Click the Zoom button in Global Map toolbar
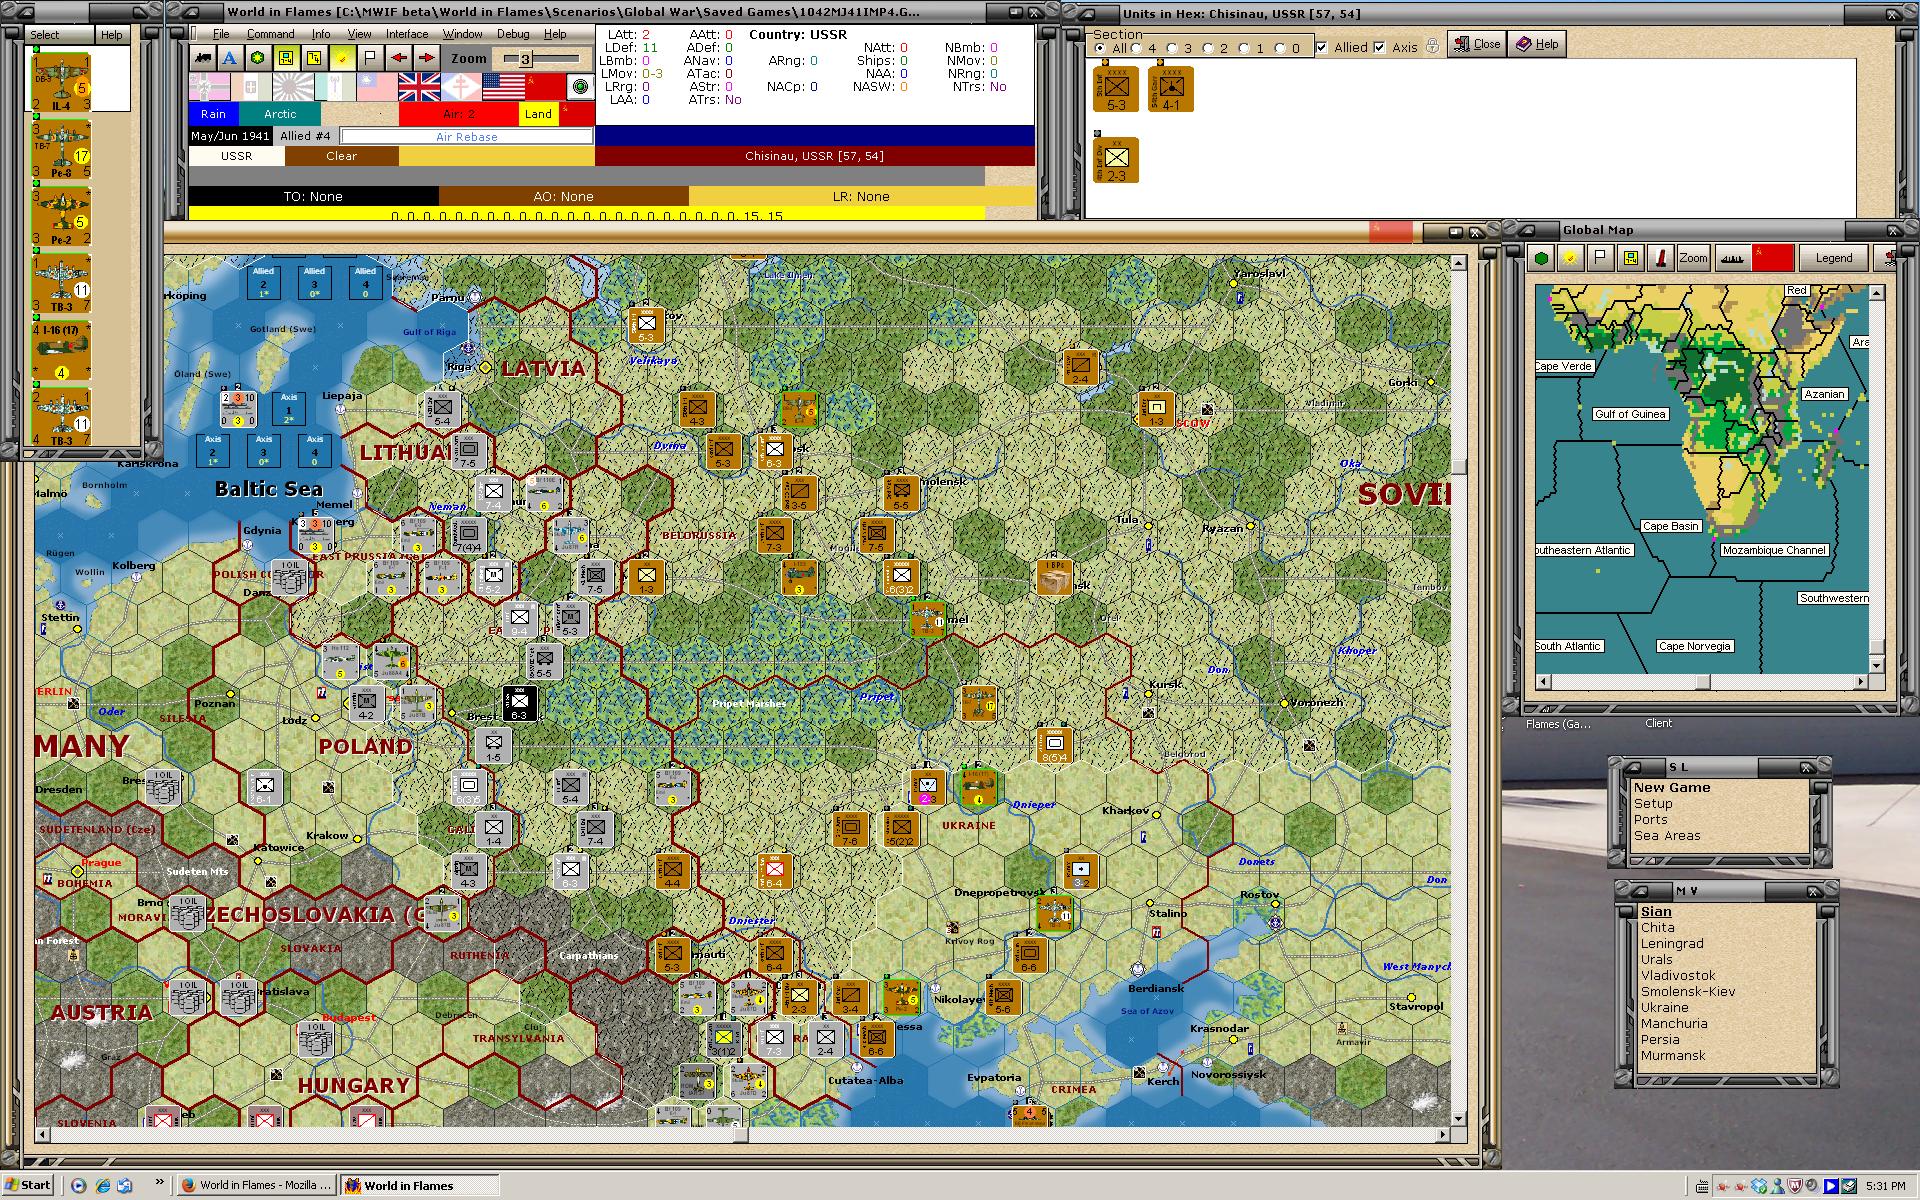 point(1693,258)
